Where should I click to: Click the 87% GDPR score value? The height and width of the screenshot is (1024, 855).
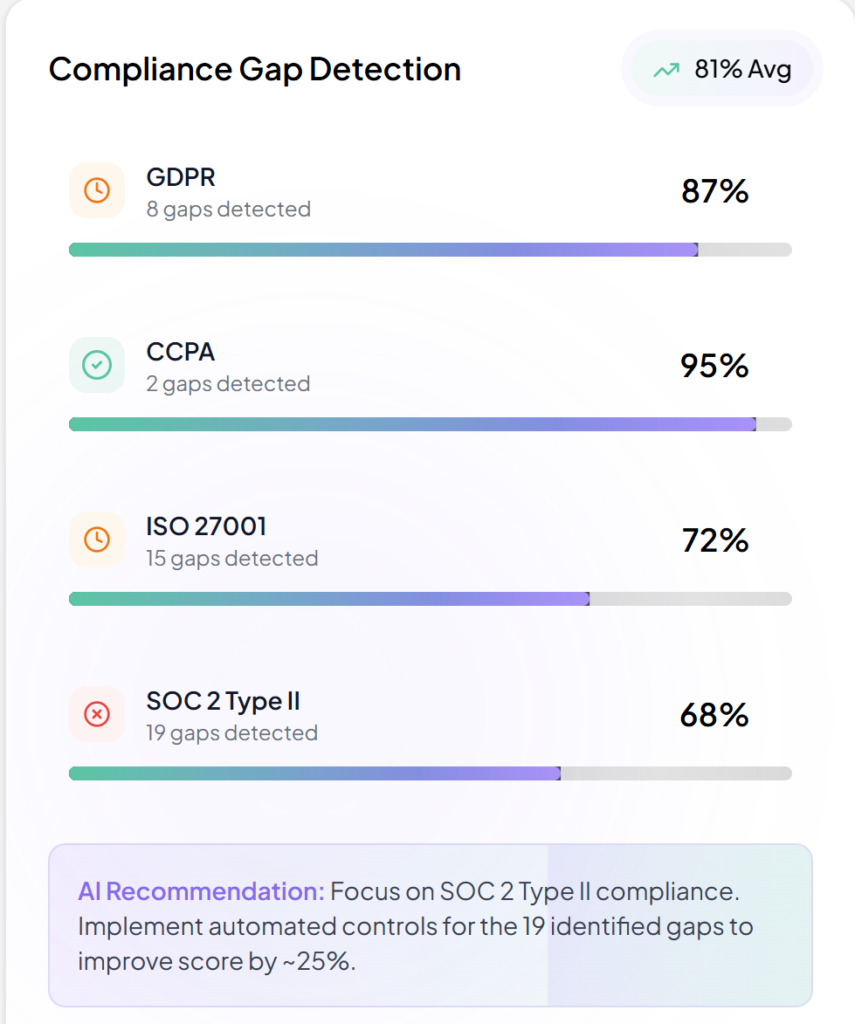tap(715, 191)
